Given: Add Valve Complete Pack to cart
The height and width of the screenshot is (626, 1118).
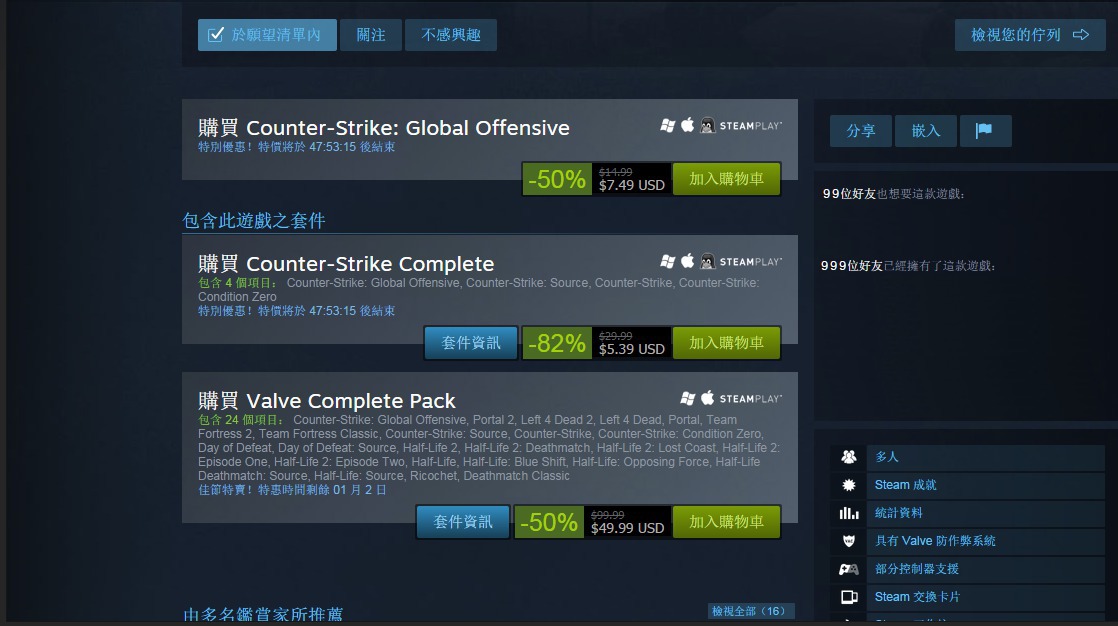Looking at the screenshot, I should tap(726, 522).
